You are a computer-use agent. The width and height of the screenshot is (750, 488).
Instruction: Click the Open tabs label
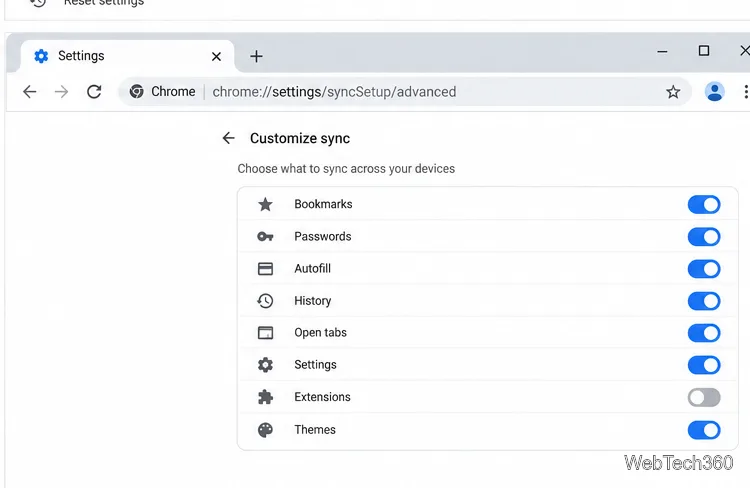(320, 333)
